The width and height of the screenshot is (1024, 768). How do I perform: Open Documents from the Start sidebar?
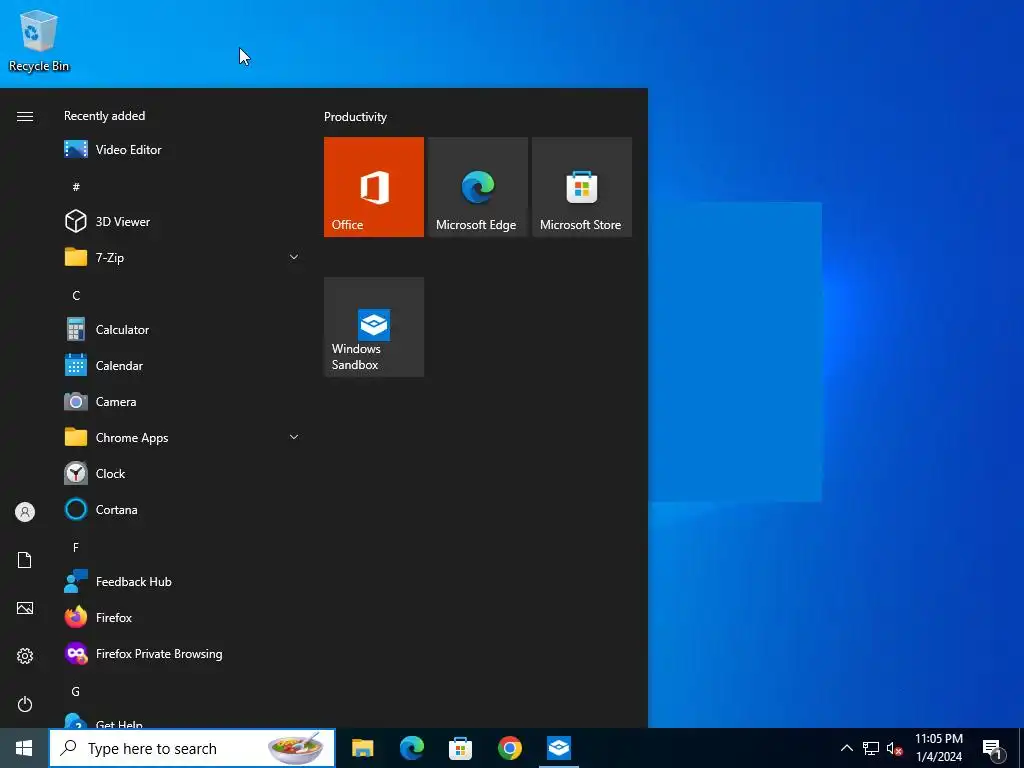(25, 560)
